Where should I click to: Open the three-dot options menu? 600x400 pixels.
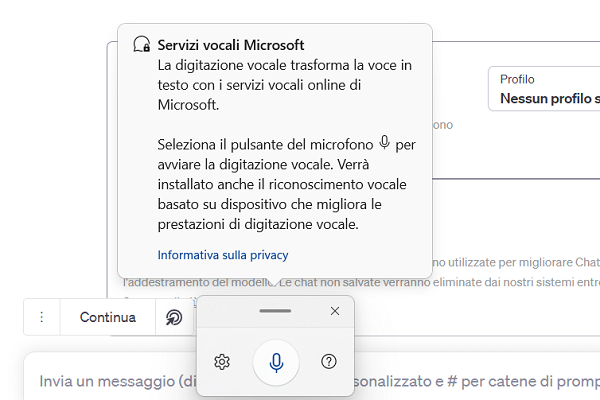[42, 318]
